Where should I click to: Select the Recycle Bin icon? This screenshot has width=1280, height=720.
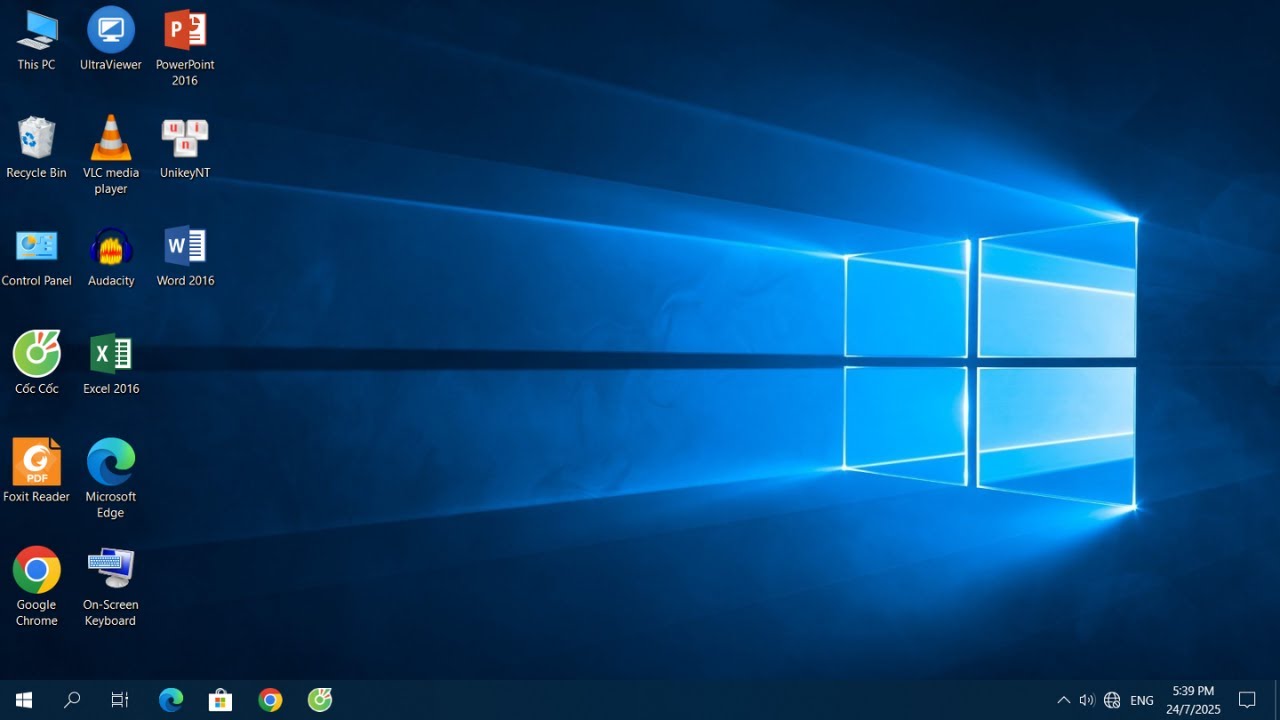tap(37, 148)
